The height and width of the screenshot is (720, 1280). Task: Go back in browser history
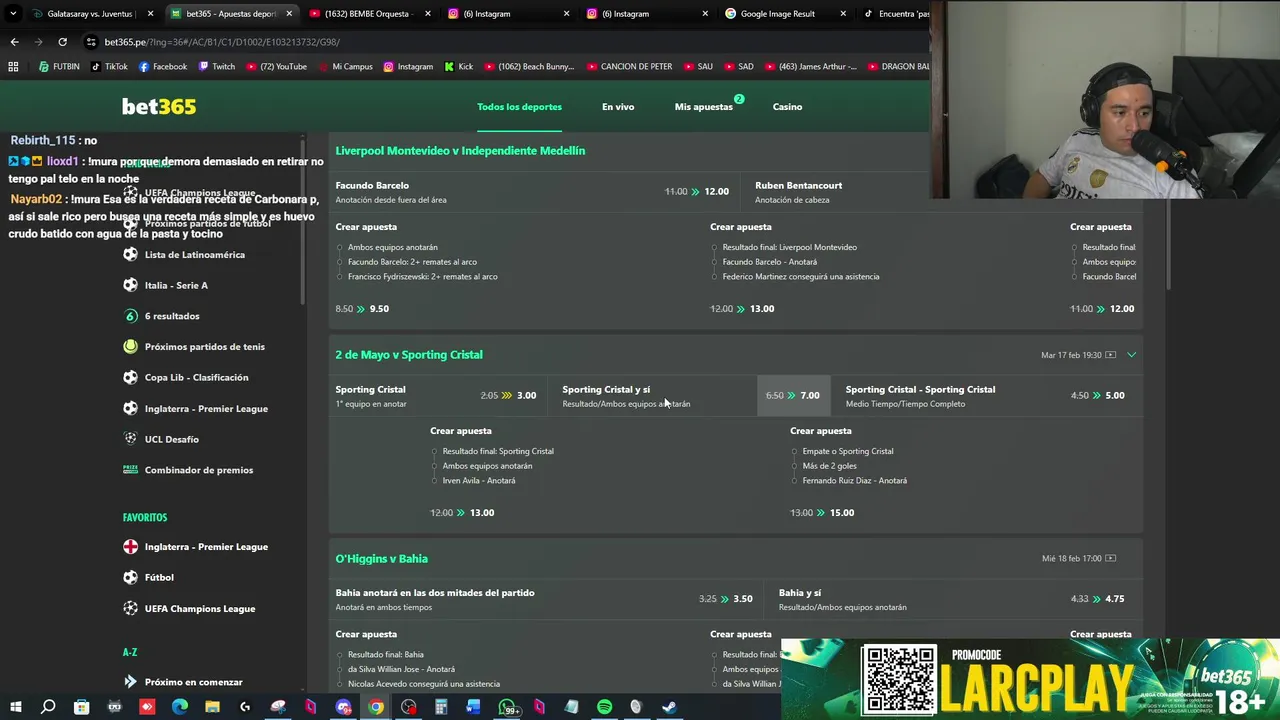click(x=14, y=42)
